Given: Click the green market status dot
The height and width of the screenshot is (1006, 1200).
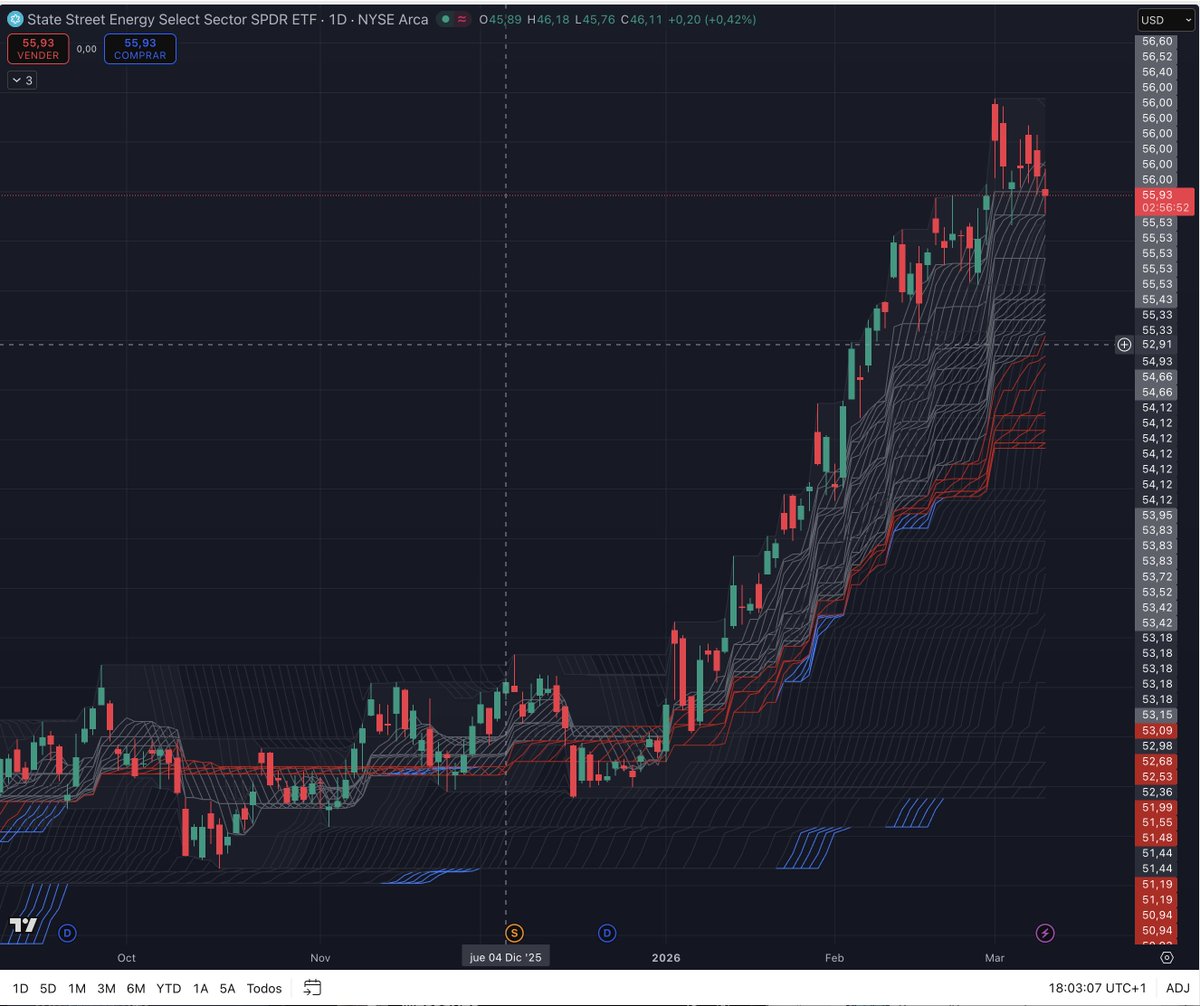Looking at the screenshot, I should (444, 19).
